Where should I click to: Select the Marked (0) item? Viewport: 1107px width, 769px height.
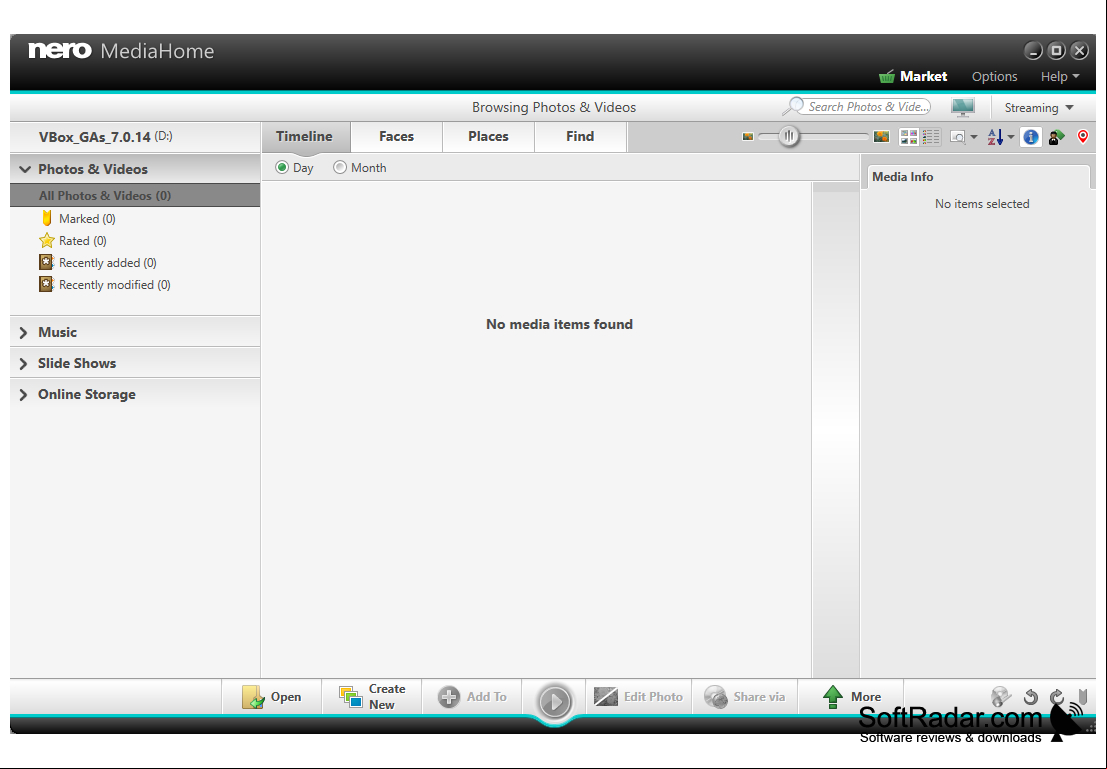[87, 219]
